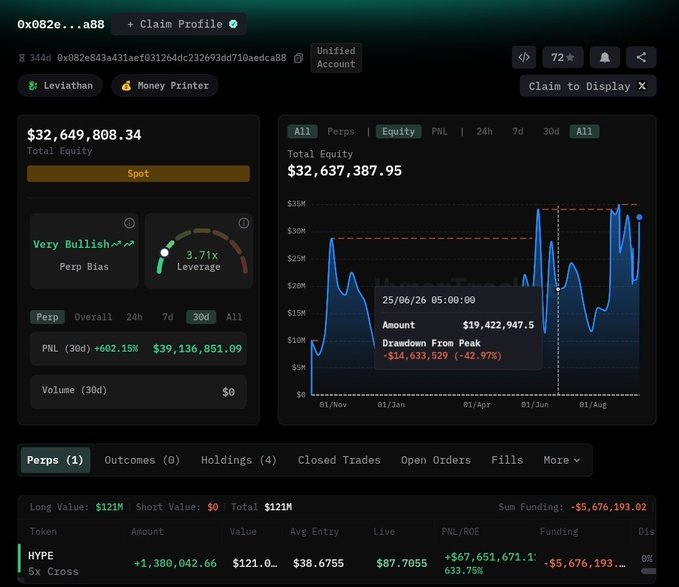Click the 72 star rating button
Viewport: 679px width, 587px height.
point(563,57)
